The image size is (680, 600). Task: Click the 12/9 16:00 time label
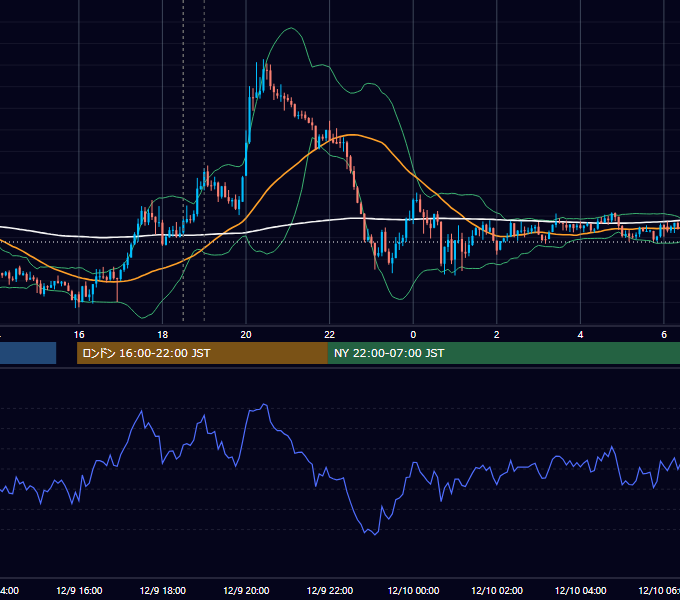tap(79, 590)
